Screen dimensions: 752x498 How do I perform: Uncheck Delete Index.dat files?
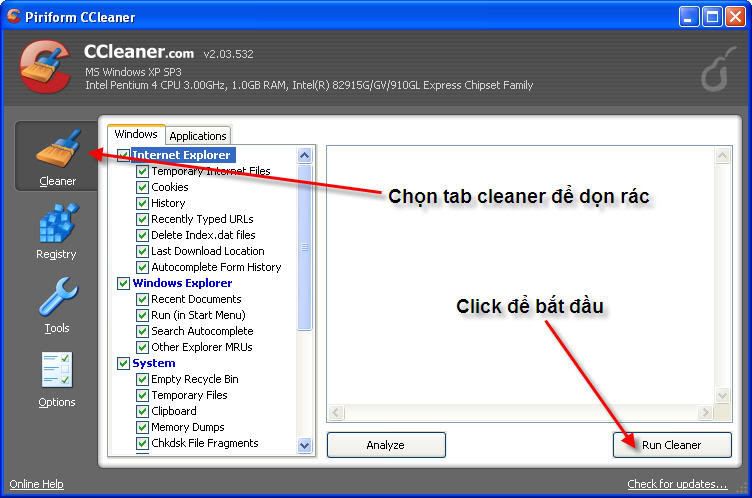tap(142, 235)
